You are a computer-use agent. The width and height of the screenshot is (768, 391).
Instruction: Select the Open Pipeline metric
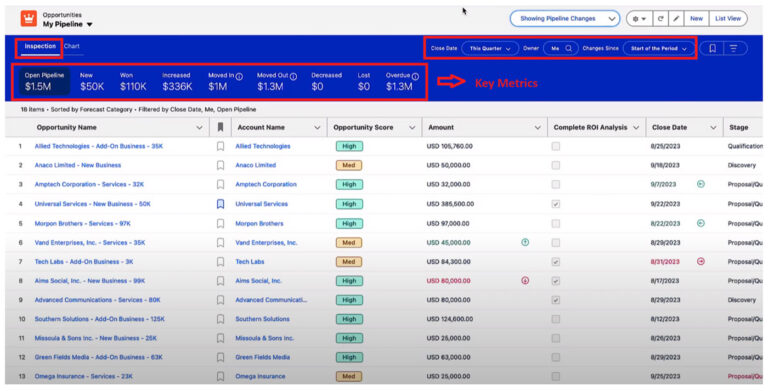(x=45, y=81)
